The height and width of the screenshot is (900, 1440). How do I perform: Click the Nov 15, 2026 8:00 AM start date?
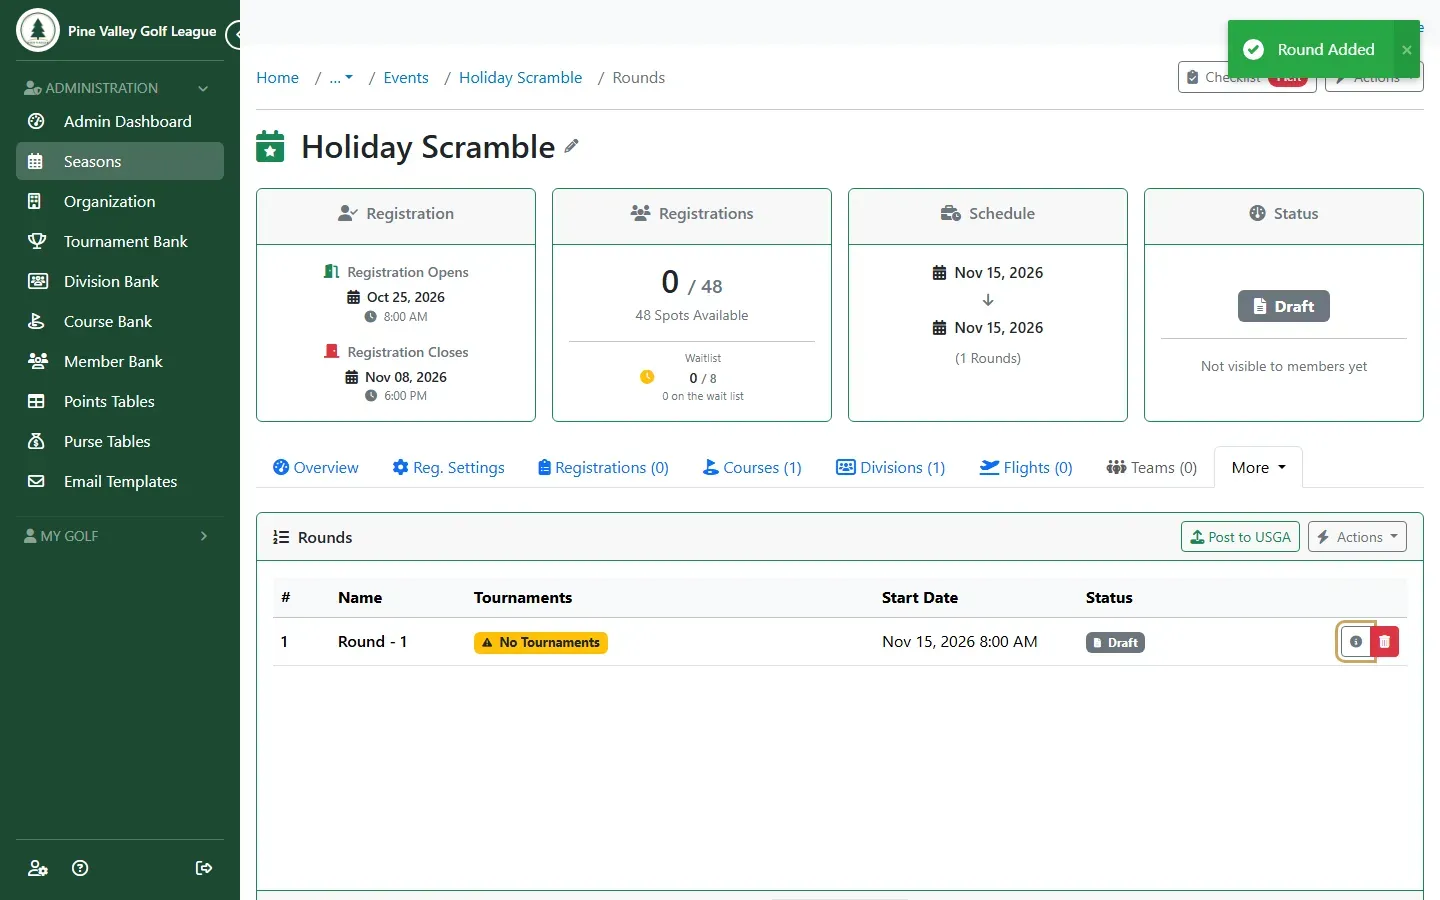point(959,642)
